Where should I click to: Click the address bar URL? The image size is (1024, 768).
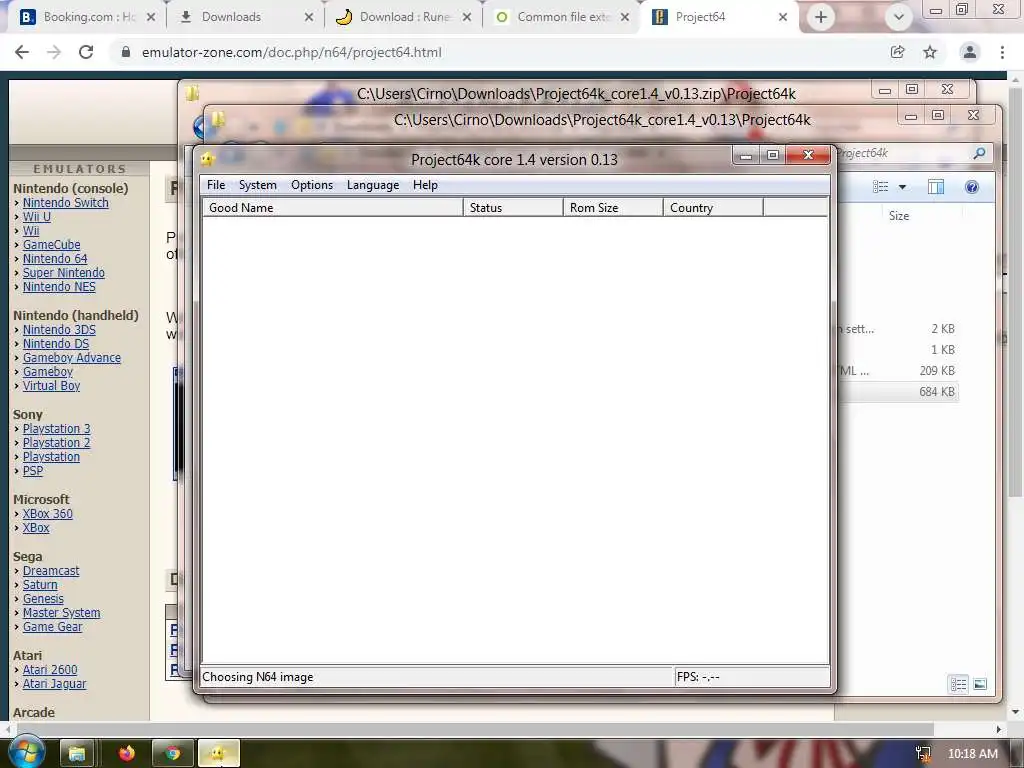tap(292, 52)
